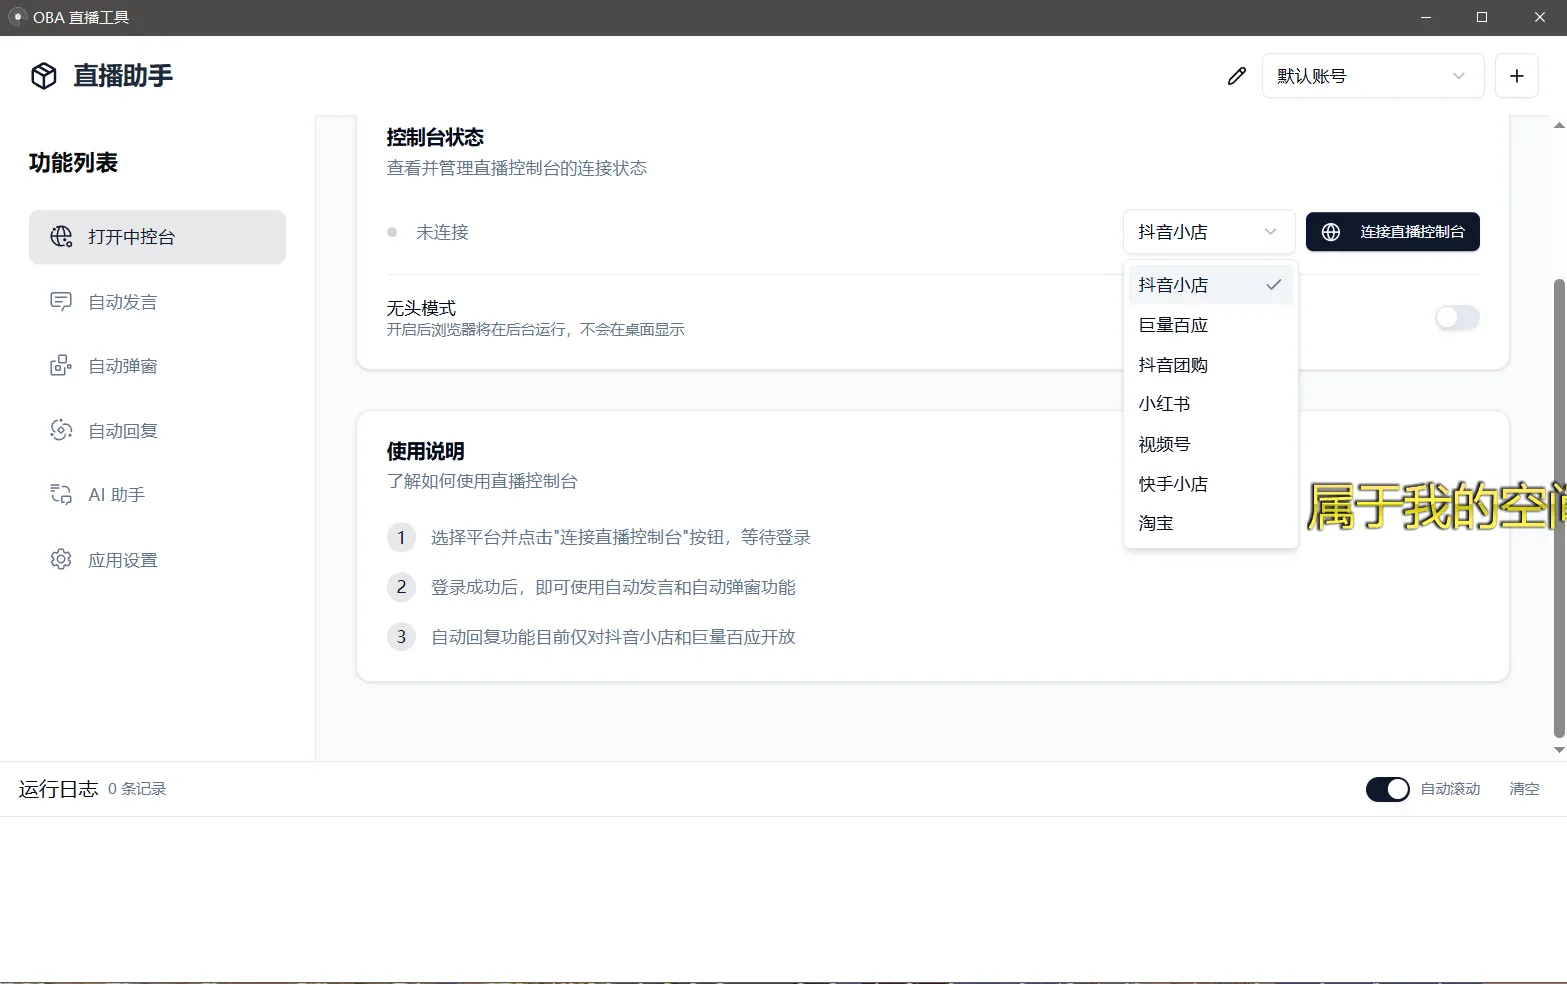Select the 打开中控台 globe icon
The width and height of the screenshot is (1567, 984).
click(x=61, y=237)
